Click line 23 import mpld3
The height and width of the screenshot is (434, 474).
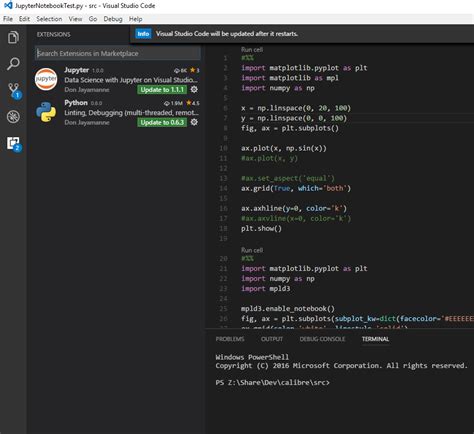[265, 289]
